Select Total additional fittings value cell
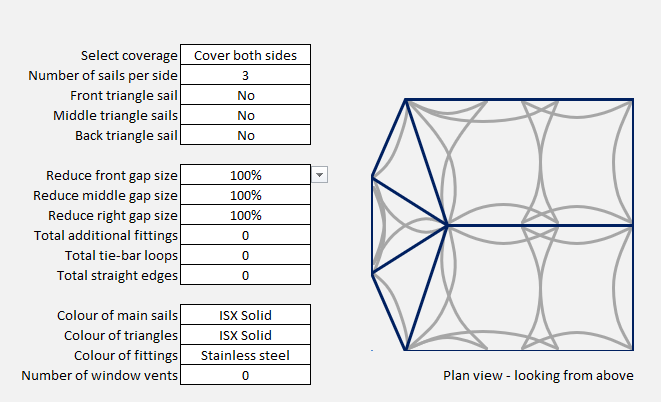This screenshot has width=661, height=402. click(x=245, y=235)
